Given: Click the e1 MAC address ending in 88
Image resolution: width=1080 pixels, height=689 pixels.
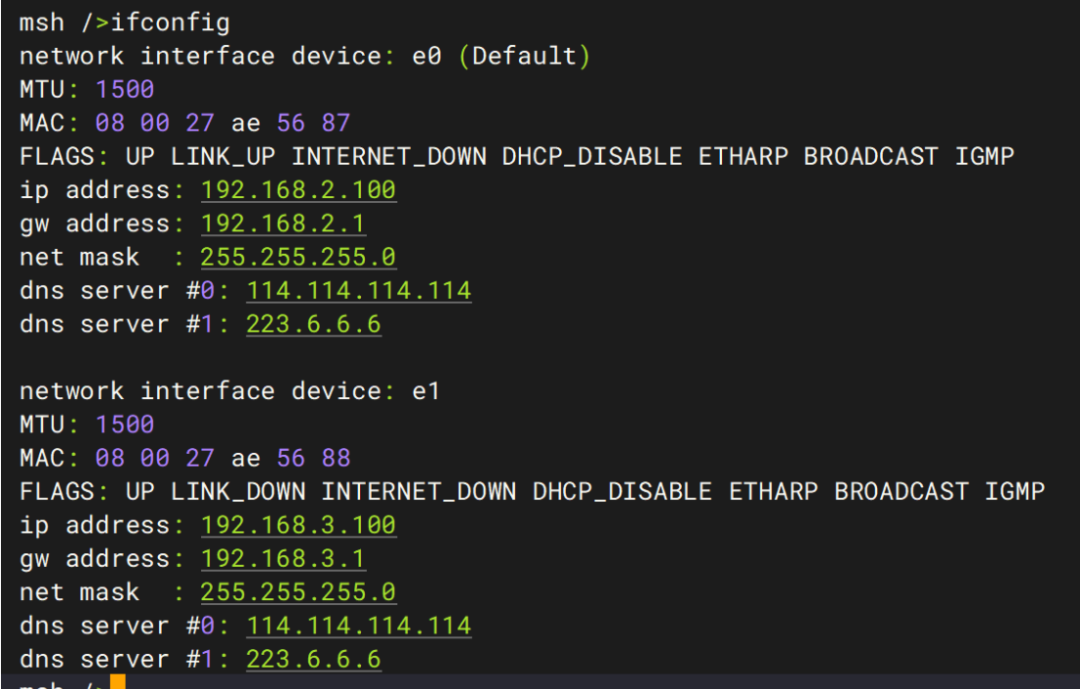Looking at the screenshot, I should pyautogui.click(x=223, y=458).
